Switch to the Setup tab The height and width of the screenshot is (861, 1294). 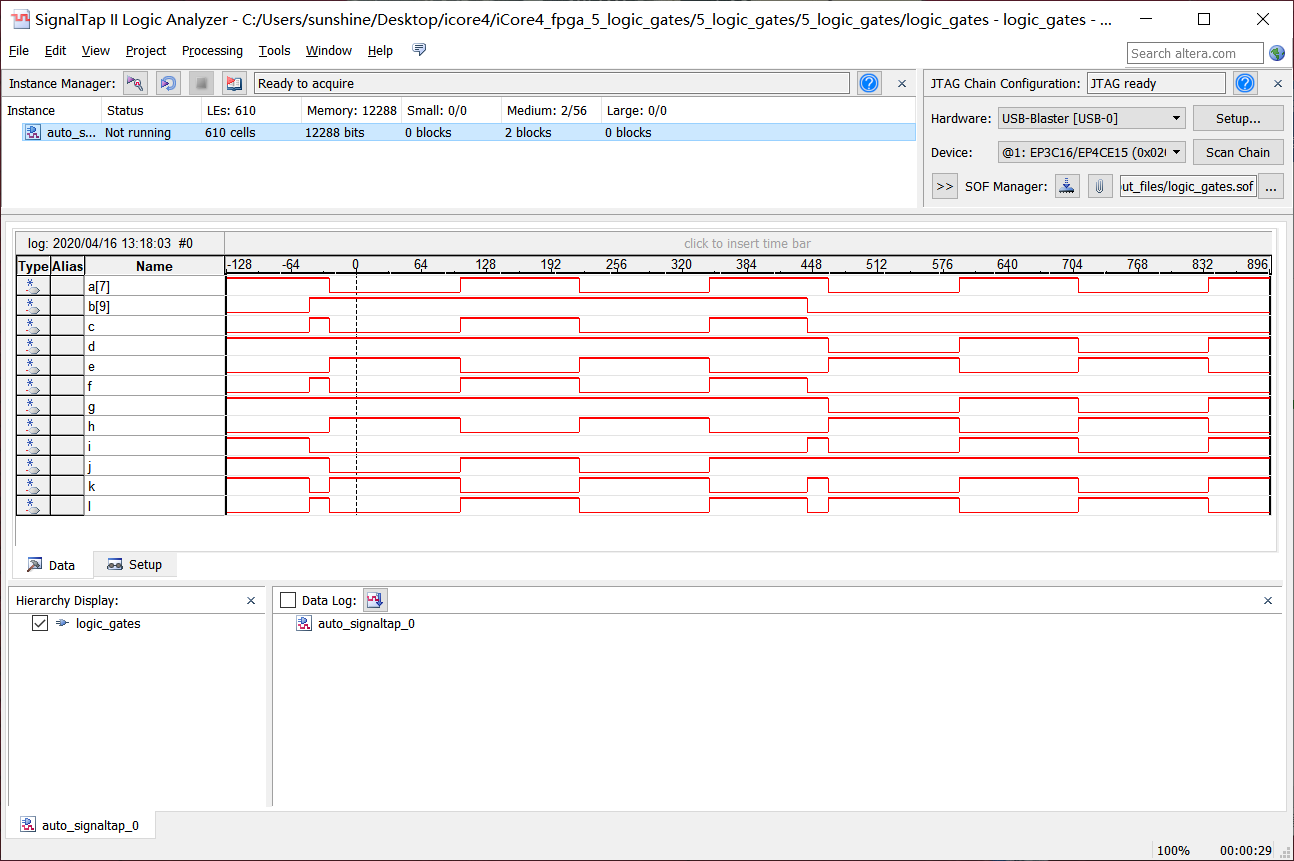point(135,565)
